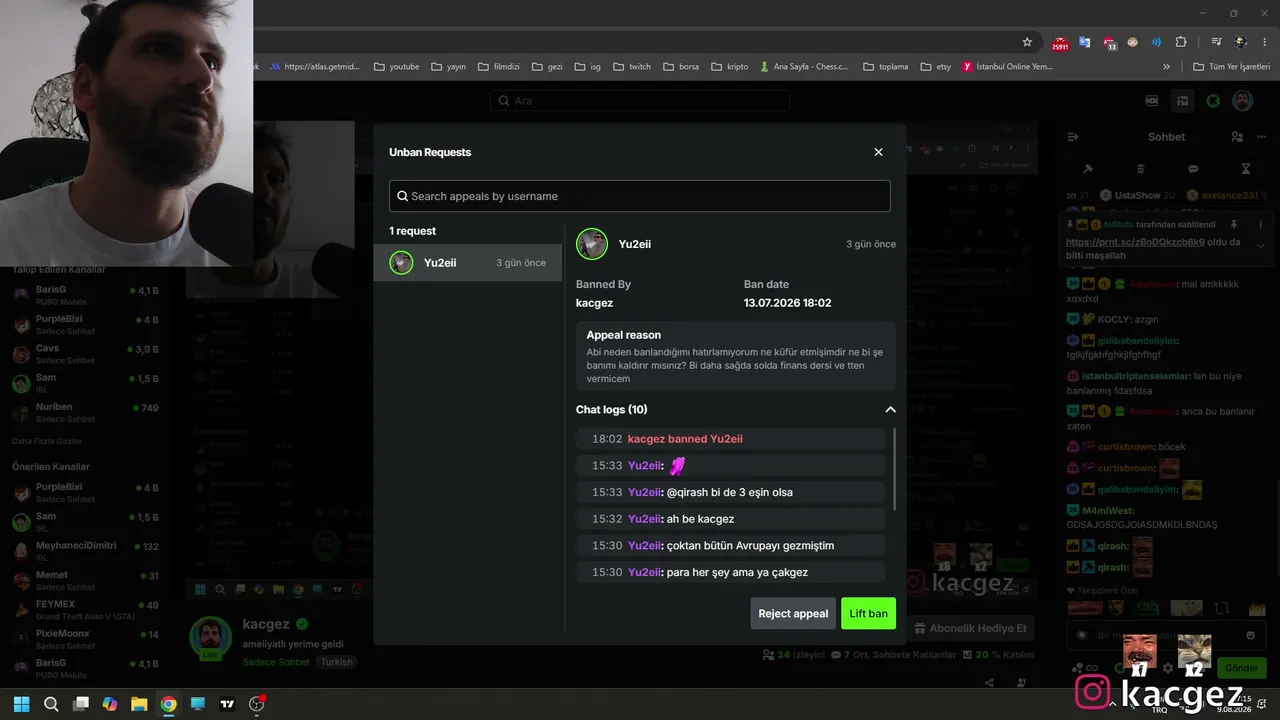The height and width of the screenshot is (720, 1280).
Task: Open Yu2eii's avatar in the appeal details
Action: point(592,244)
